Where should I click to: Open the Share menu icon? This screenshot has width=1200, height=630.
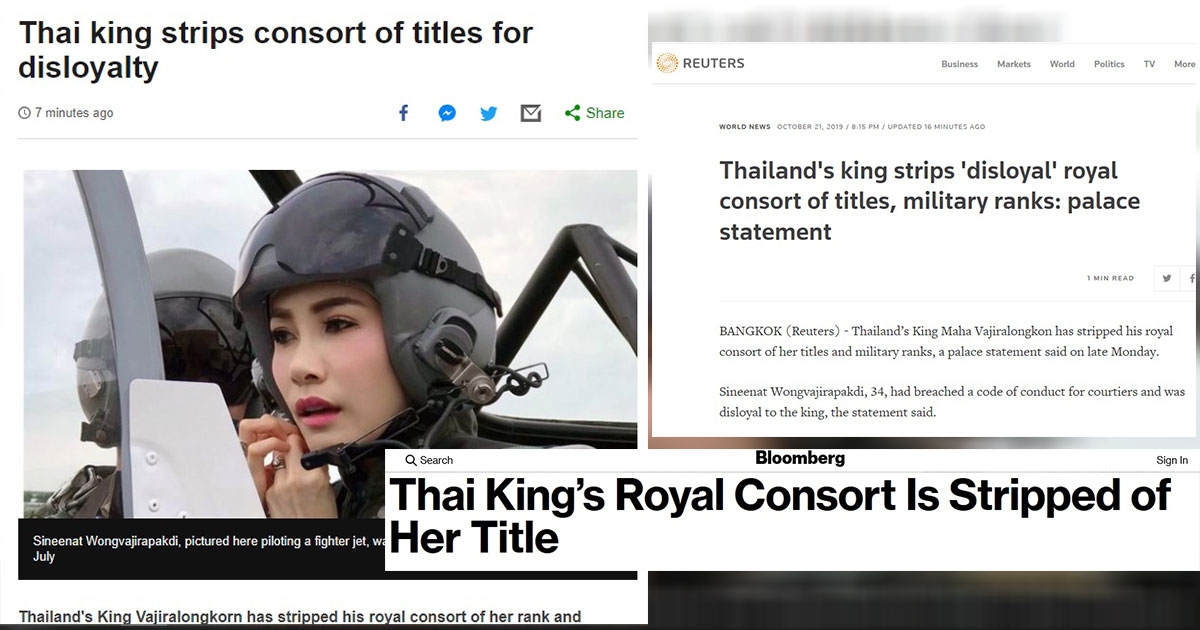click(x=572, y=113)
